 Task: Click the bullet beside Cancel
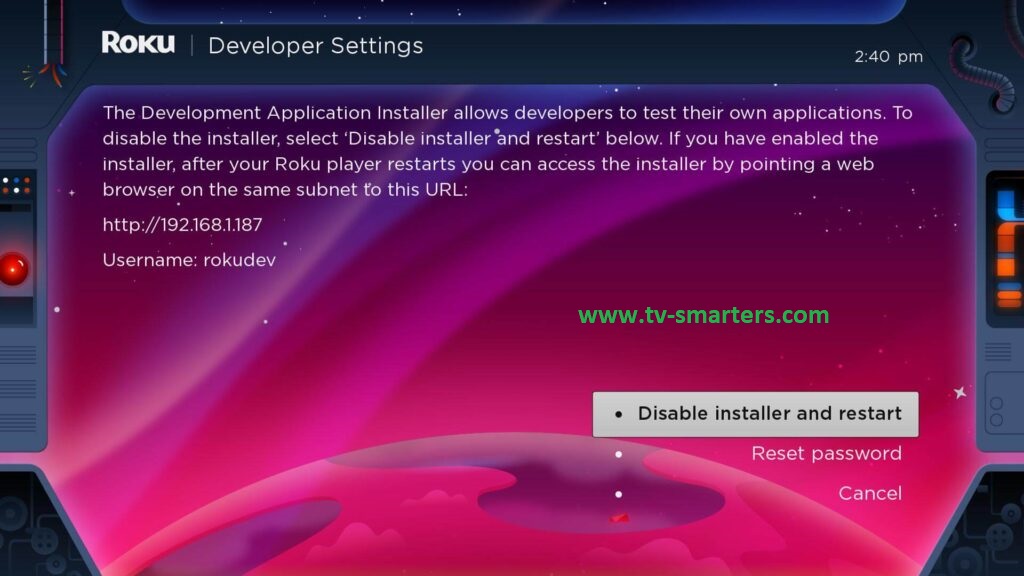point(618,494)
